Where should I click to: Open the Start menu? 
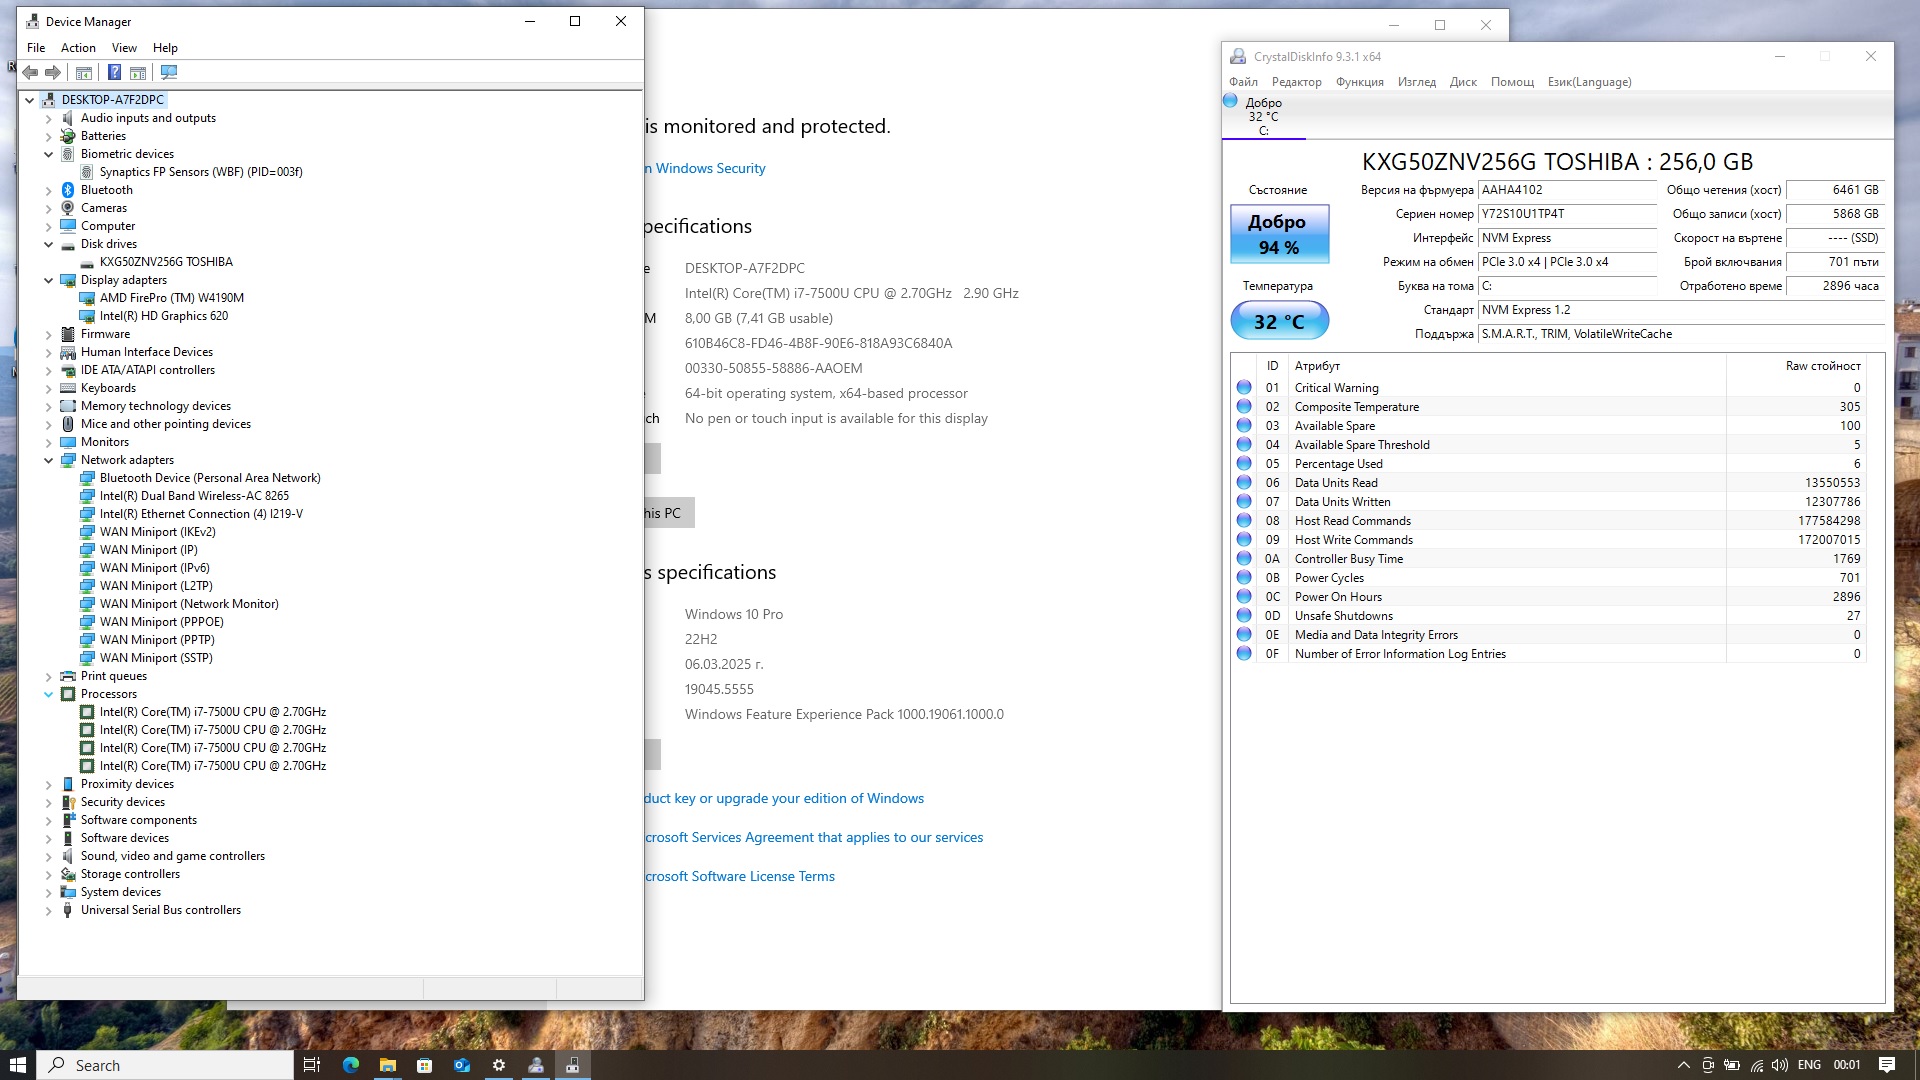(x=17, y=1065)
